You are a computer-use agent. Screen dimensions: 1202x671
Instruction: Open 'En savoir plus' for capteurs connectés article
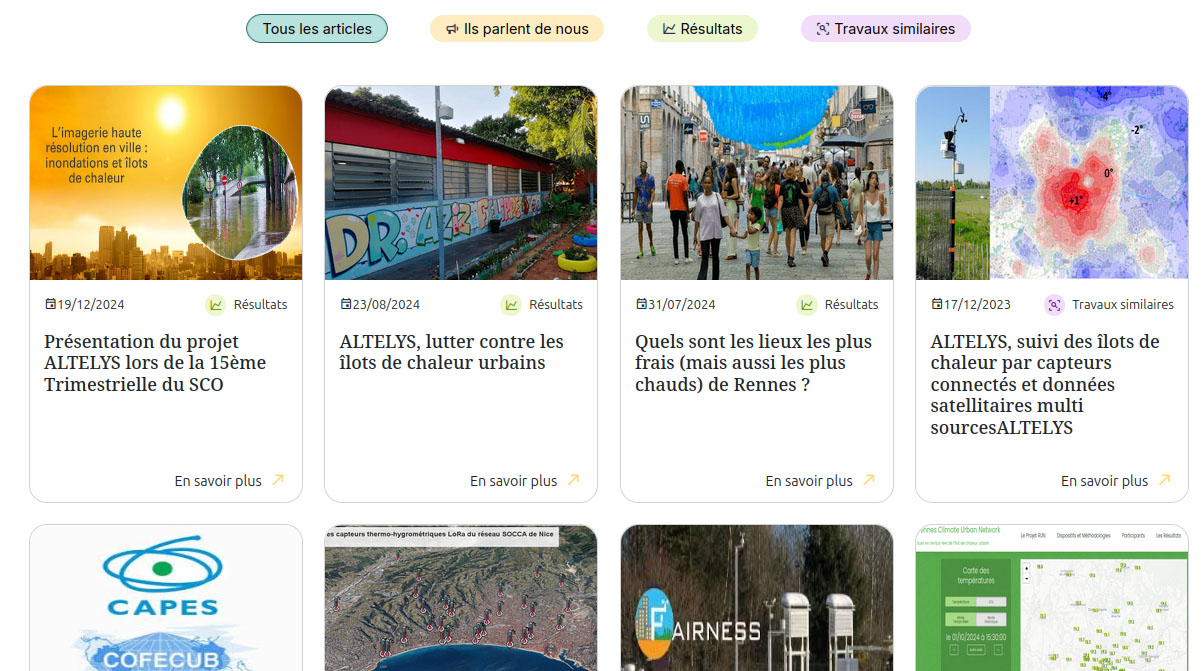1104,481
